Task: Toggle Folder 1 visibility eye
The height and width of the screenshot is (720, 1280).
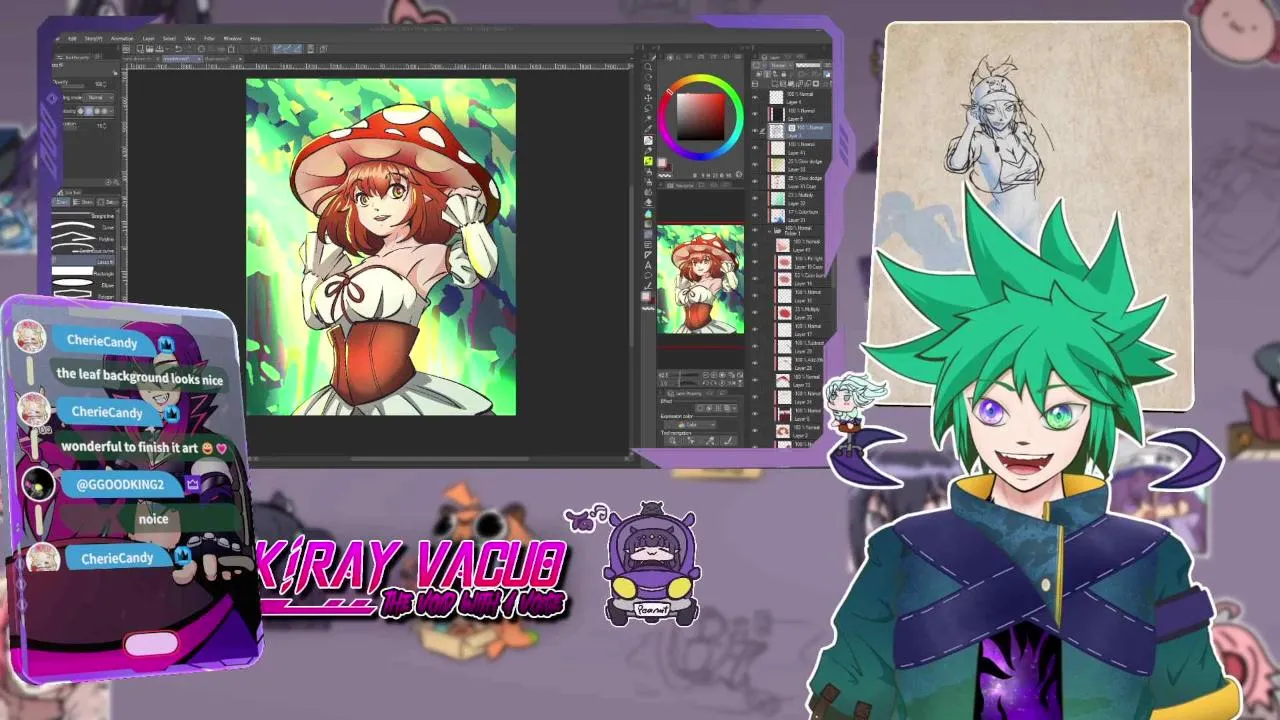Action: point(755,231)
